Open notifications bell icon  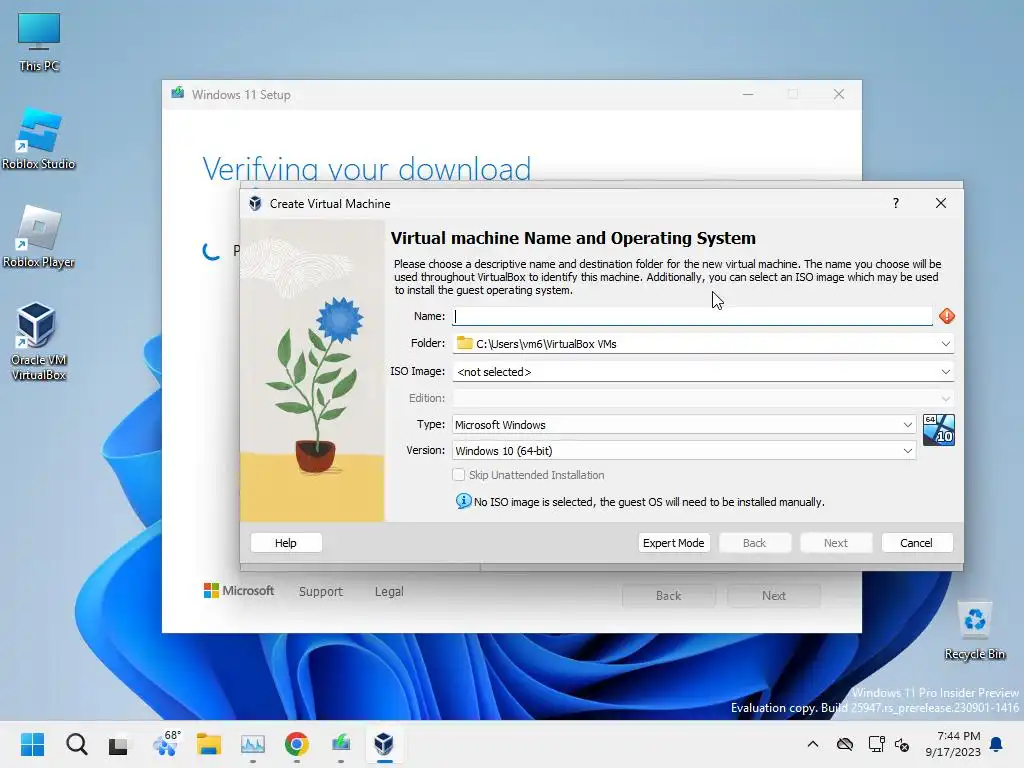click(997, 744)
